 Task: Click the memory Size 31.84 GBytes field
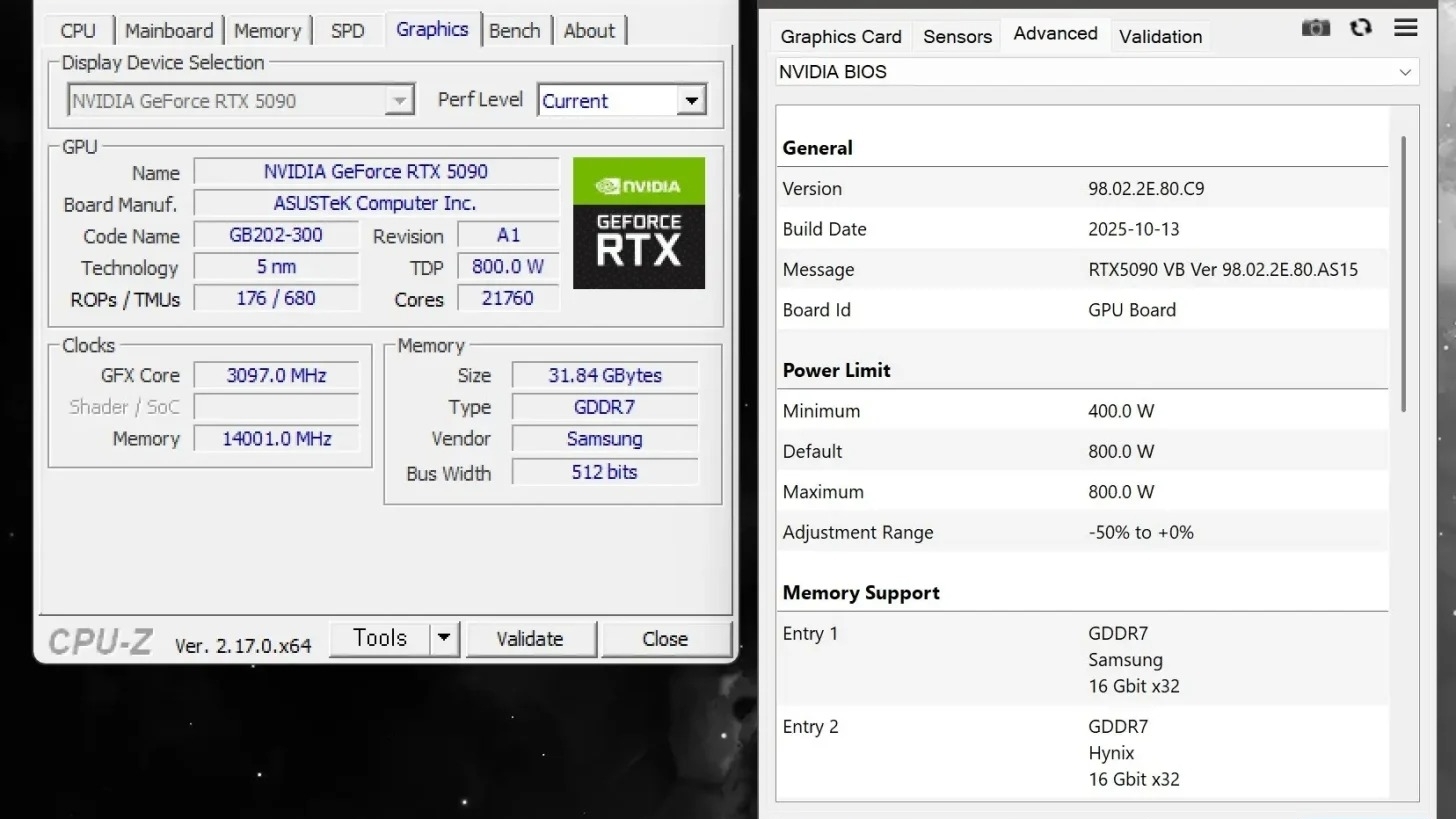[x=605, y=376]
